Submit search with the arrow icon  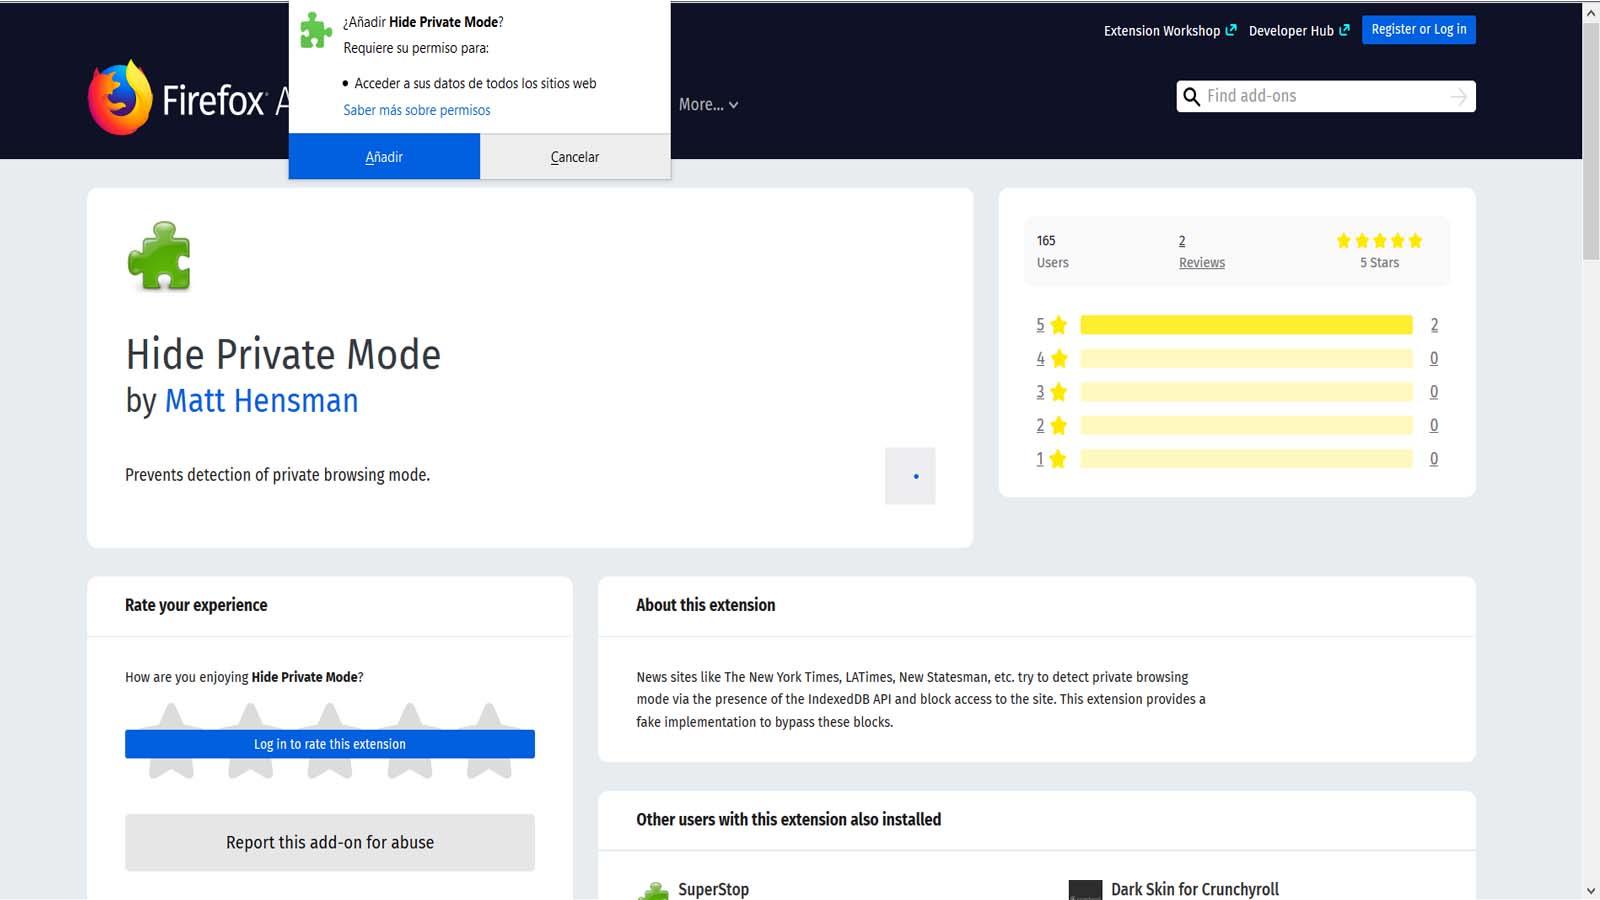tap(1459, 96)
